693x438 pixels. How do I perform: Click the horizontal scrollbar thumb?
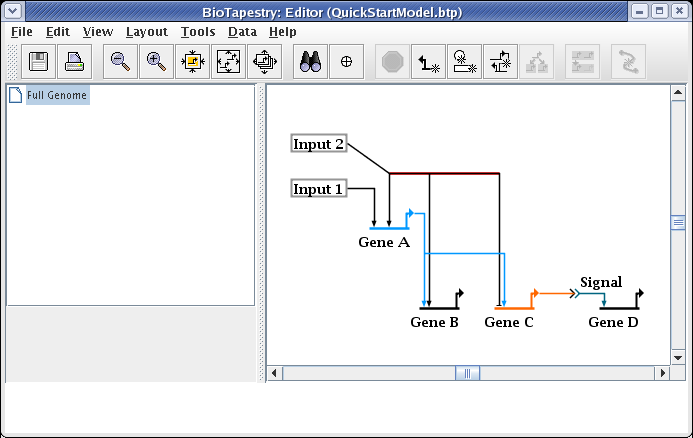[x=467, y=373]
